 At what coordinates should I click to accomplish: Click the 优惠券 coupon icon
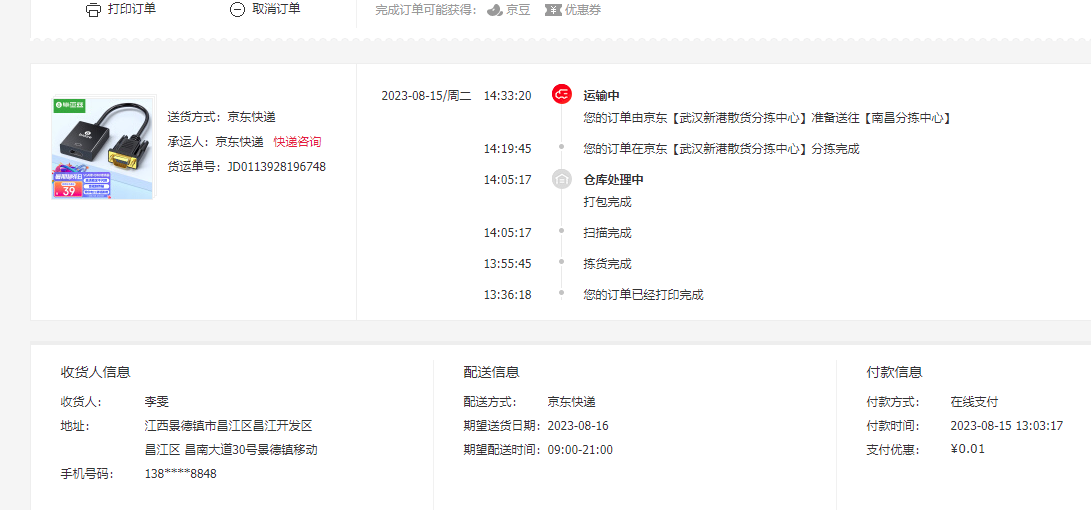click(x=553, y=10)
